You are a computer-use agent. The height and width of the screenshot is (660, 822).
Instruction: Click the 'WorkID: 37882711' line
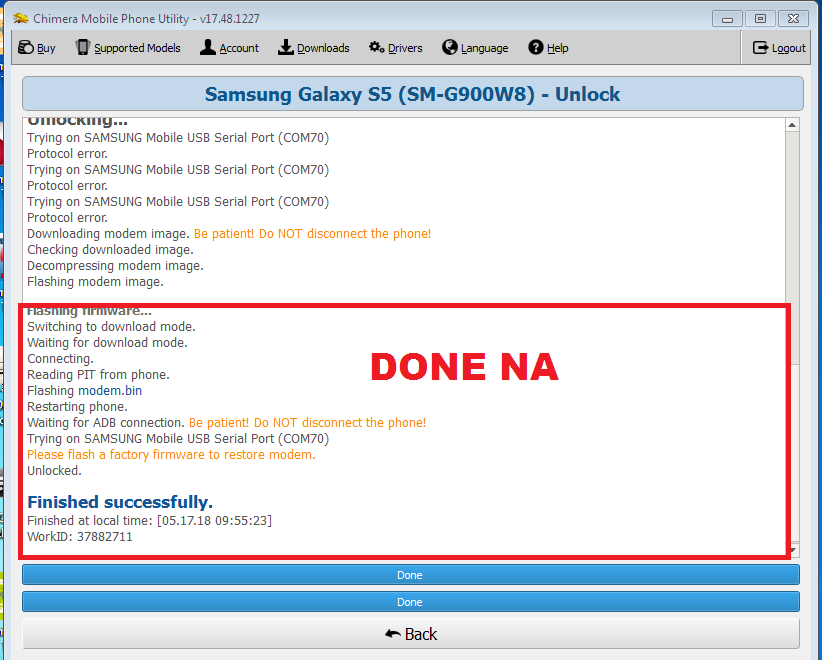point(80,536)
